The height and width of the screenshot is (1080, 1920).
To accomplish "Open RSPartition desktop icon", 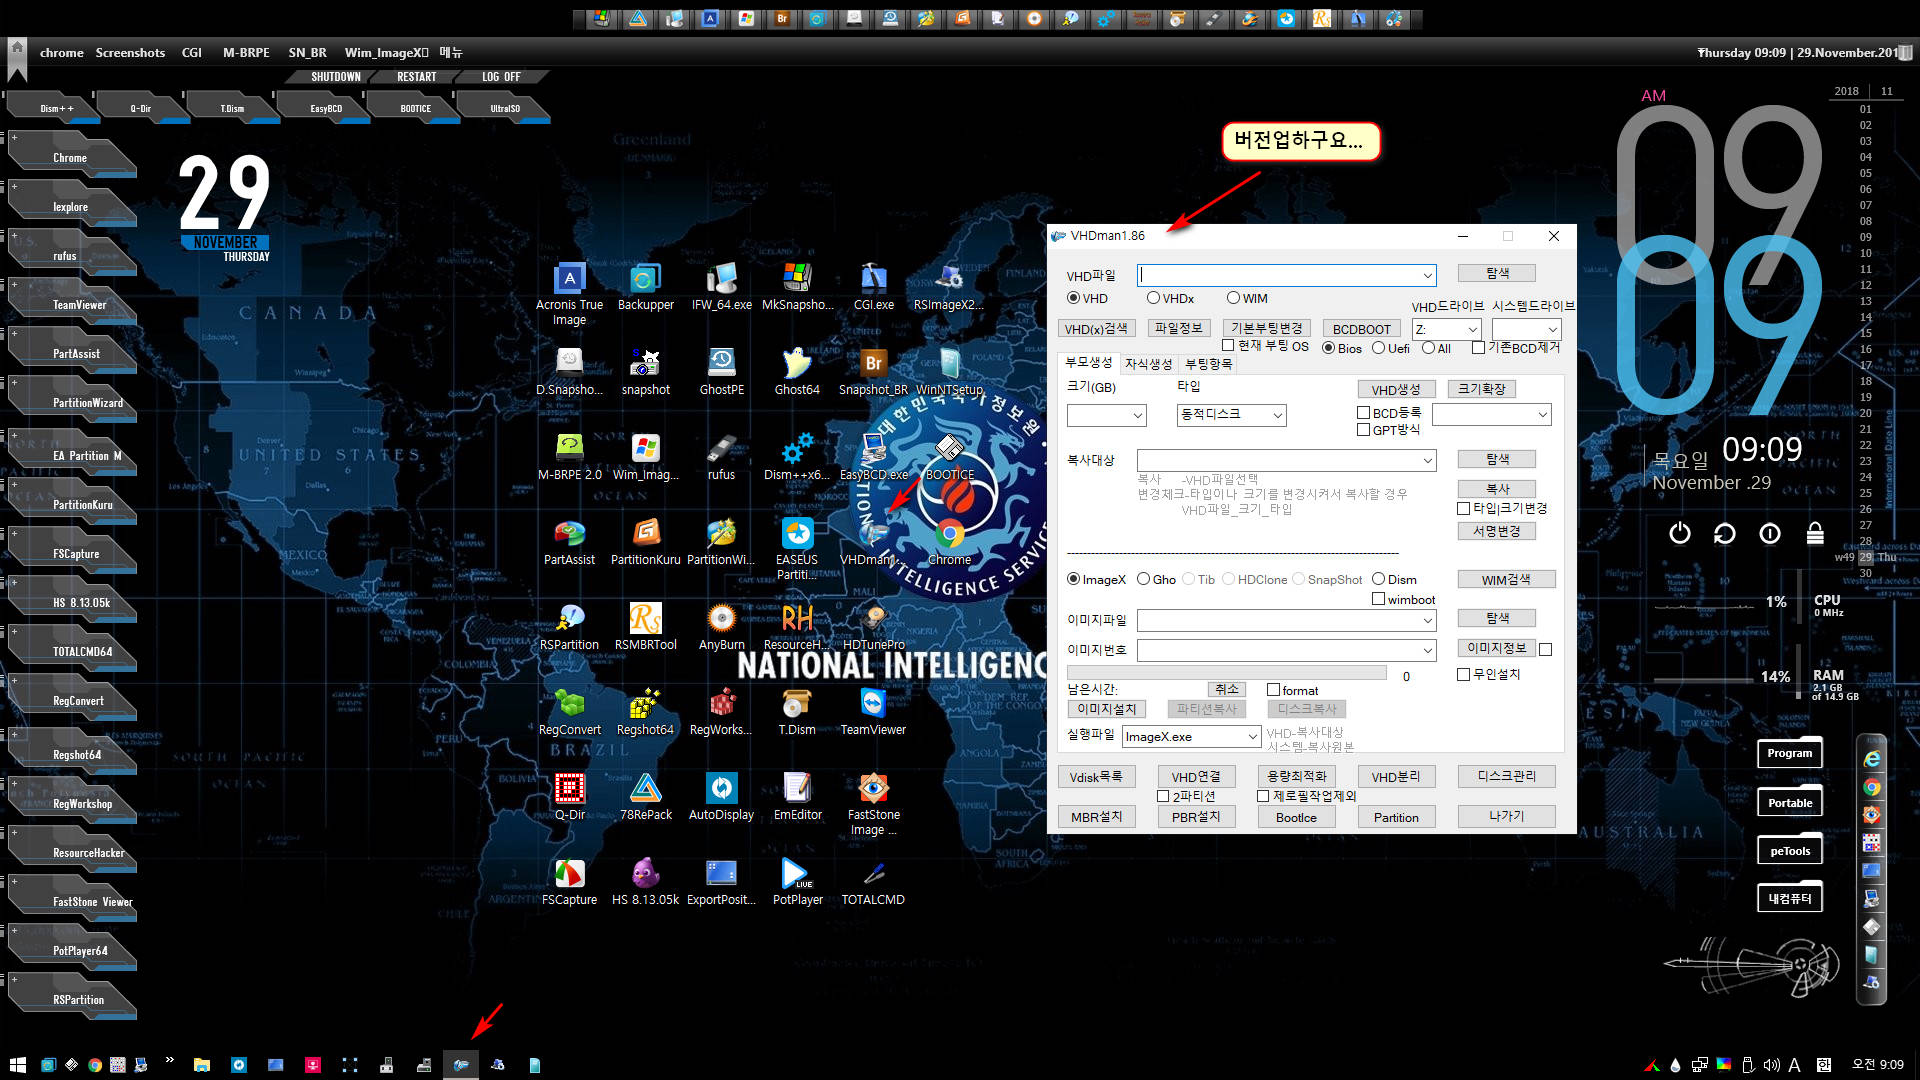I will tap(569, 626).
